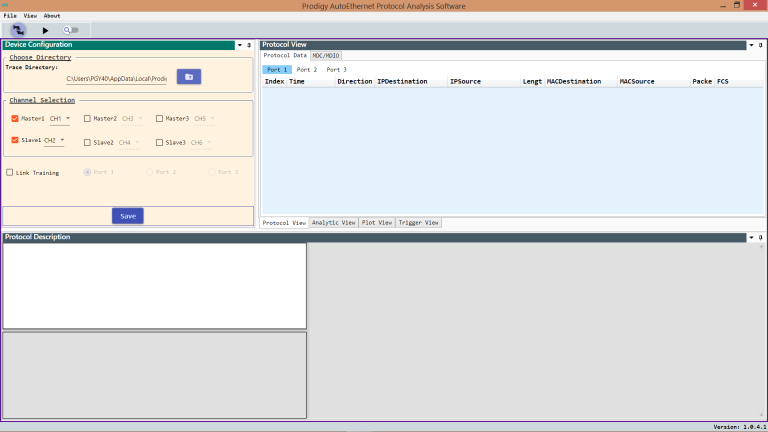Check the Link Training checkbox
The width and height of the screenshot is (768, 432).
[9, 172]
